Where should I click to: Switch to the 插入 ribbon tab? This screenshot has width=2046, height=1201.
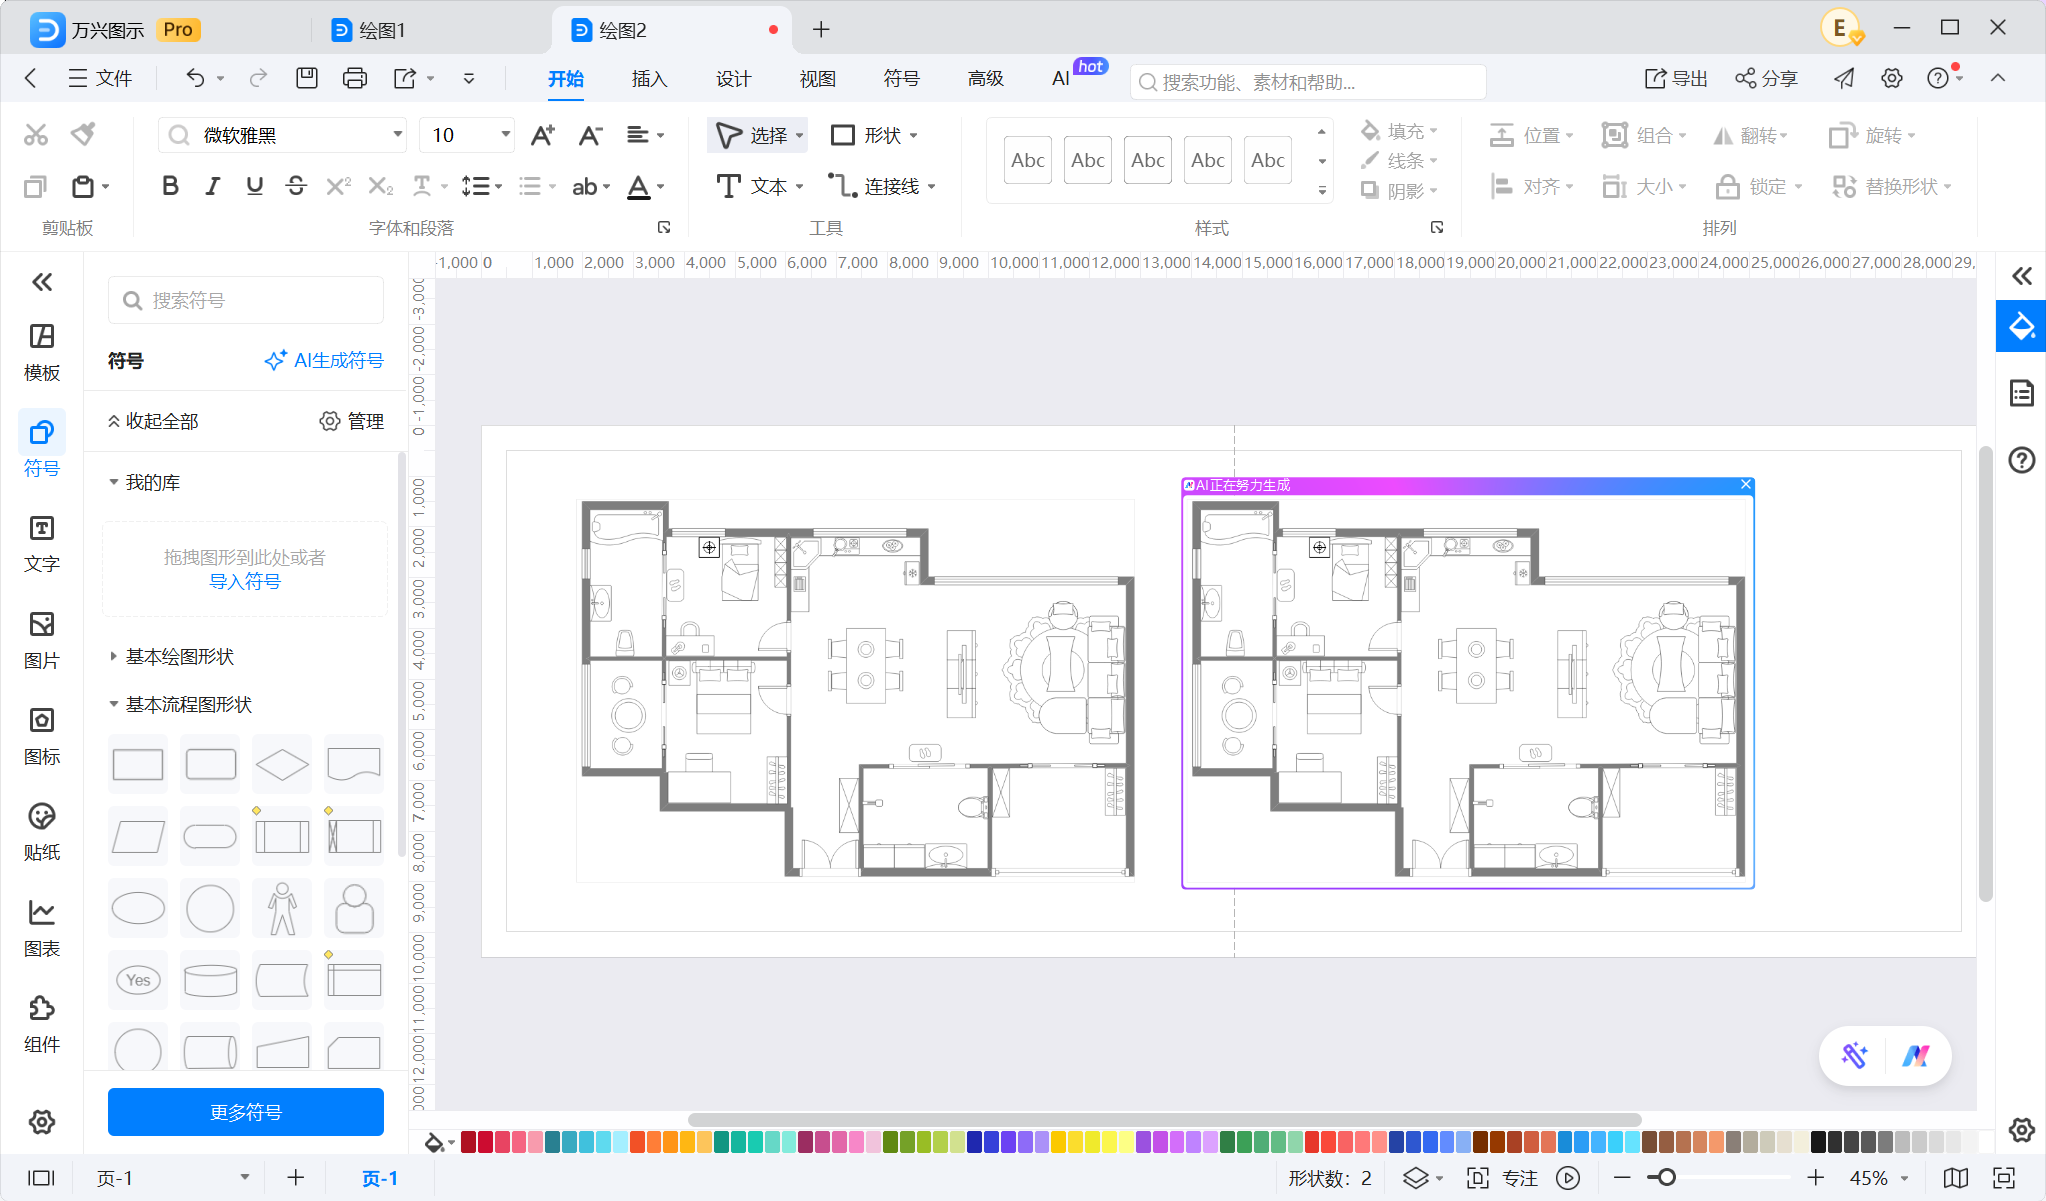pyautogui.click(x=649, y=78)
